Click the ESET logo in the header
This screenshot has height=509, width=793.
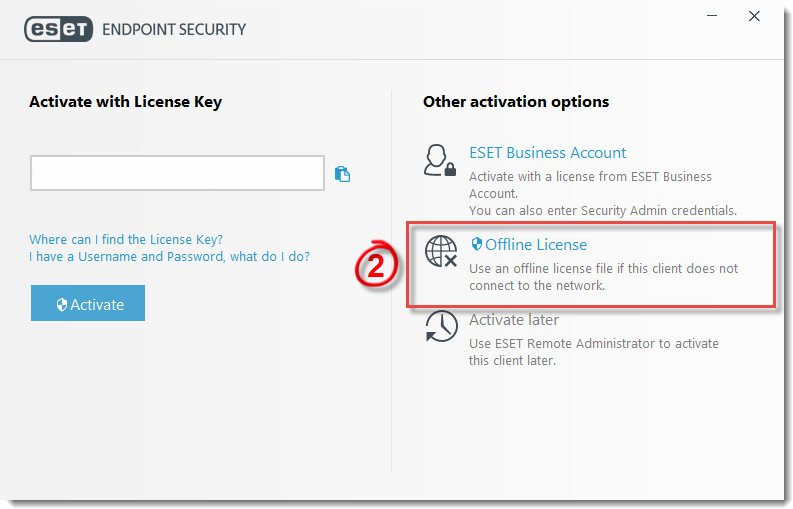(x=59, y=29)
